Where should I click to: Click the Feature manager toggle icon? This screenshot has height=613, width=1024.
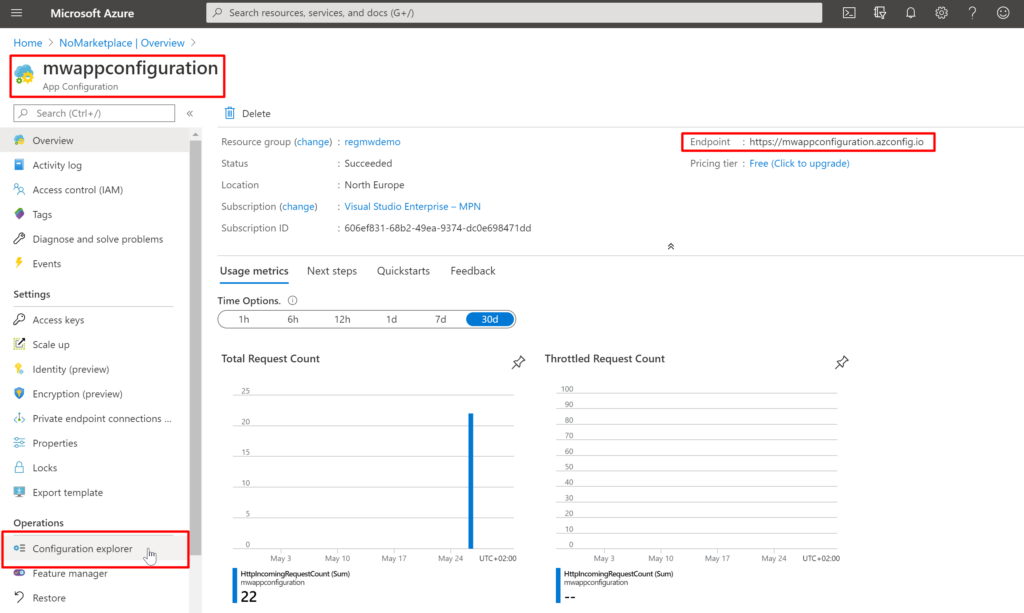pyautogui.click(x=19, y=573)
